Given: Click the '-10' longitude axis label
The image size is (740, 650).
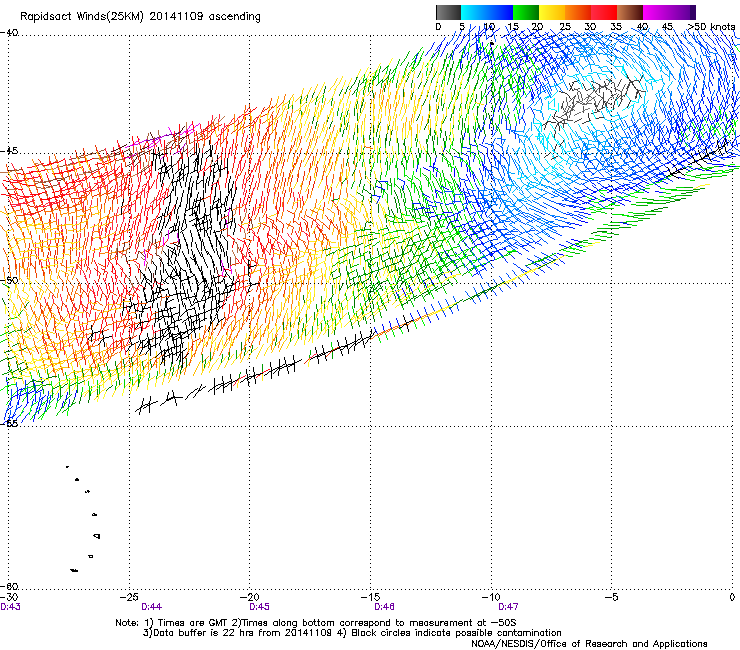Looking at the screenshot, I should click(x=491, y=597).
